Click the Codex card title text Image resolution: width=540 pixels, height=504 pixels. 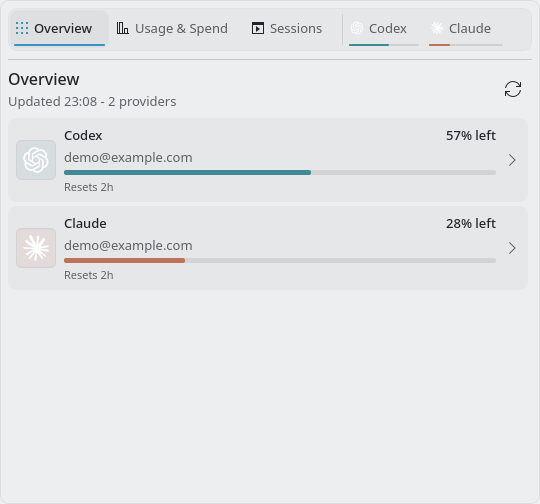[83, 136]
